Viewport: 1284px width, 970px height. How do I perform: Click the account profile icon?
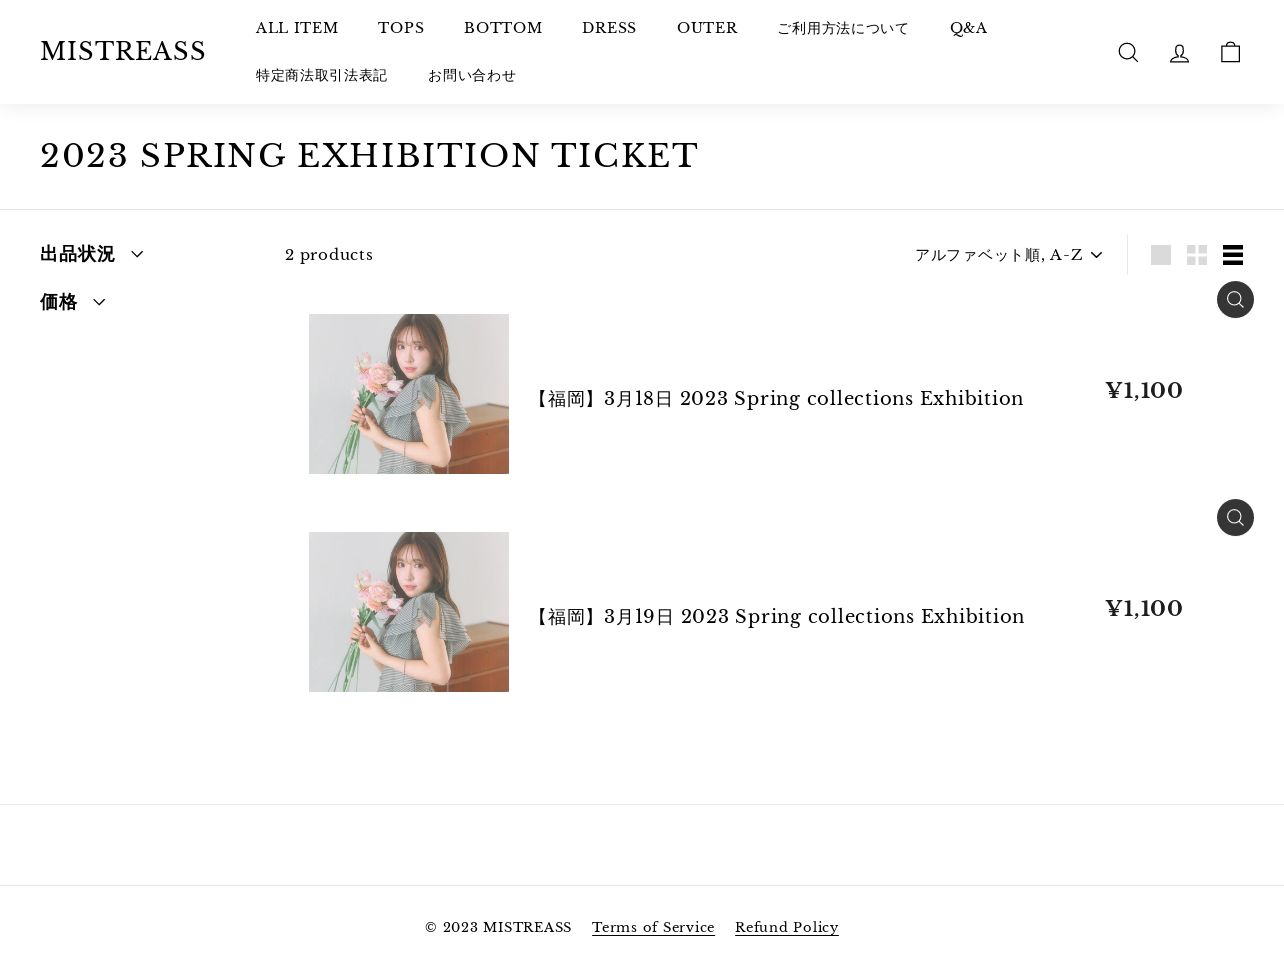[1179, 52]
